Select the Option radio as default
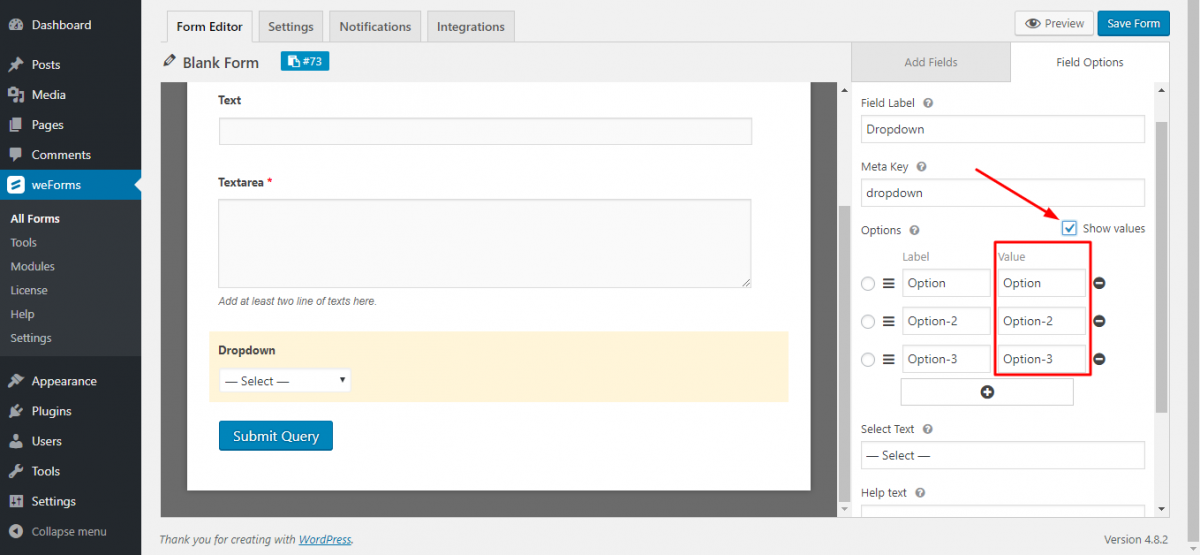Viewport: 1200px width, 555px height. coord(868,284)
